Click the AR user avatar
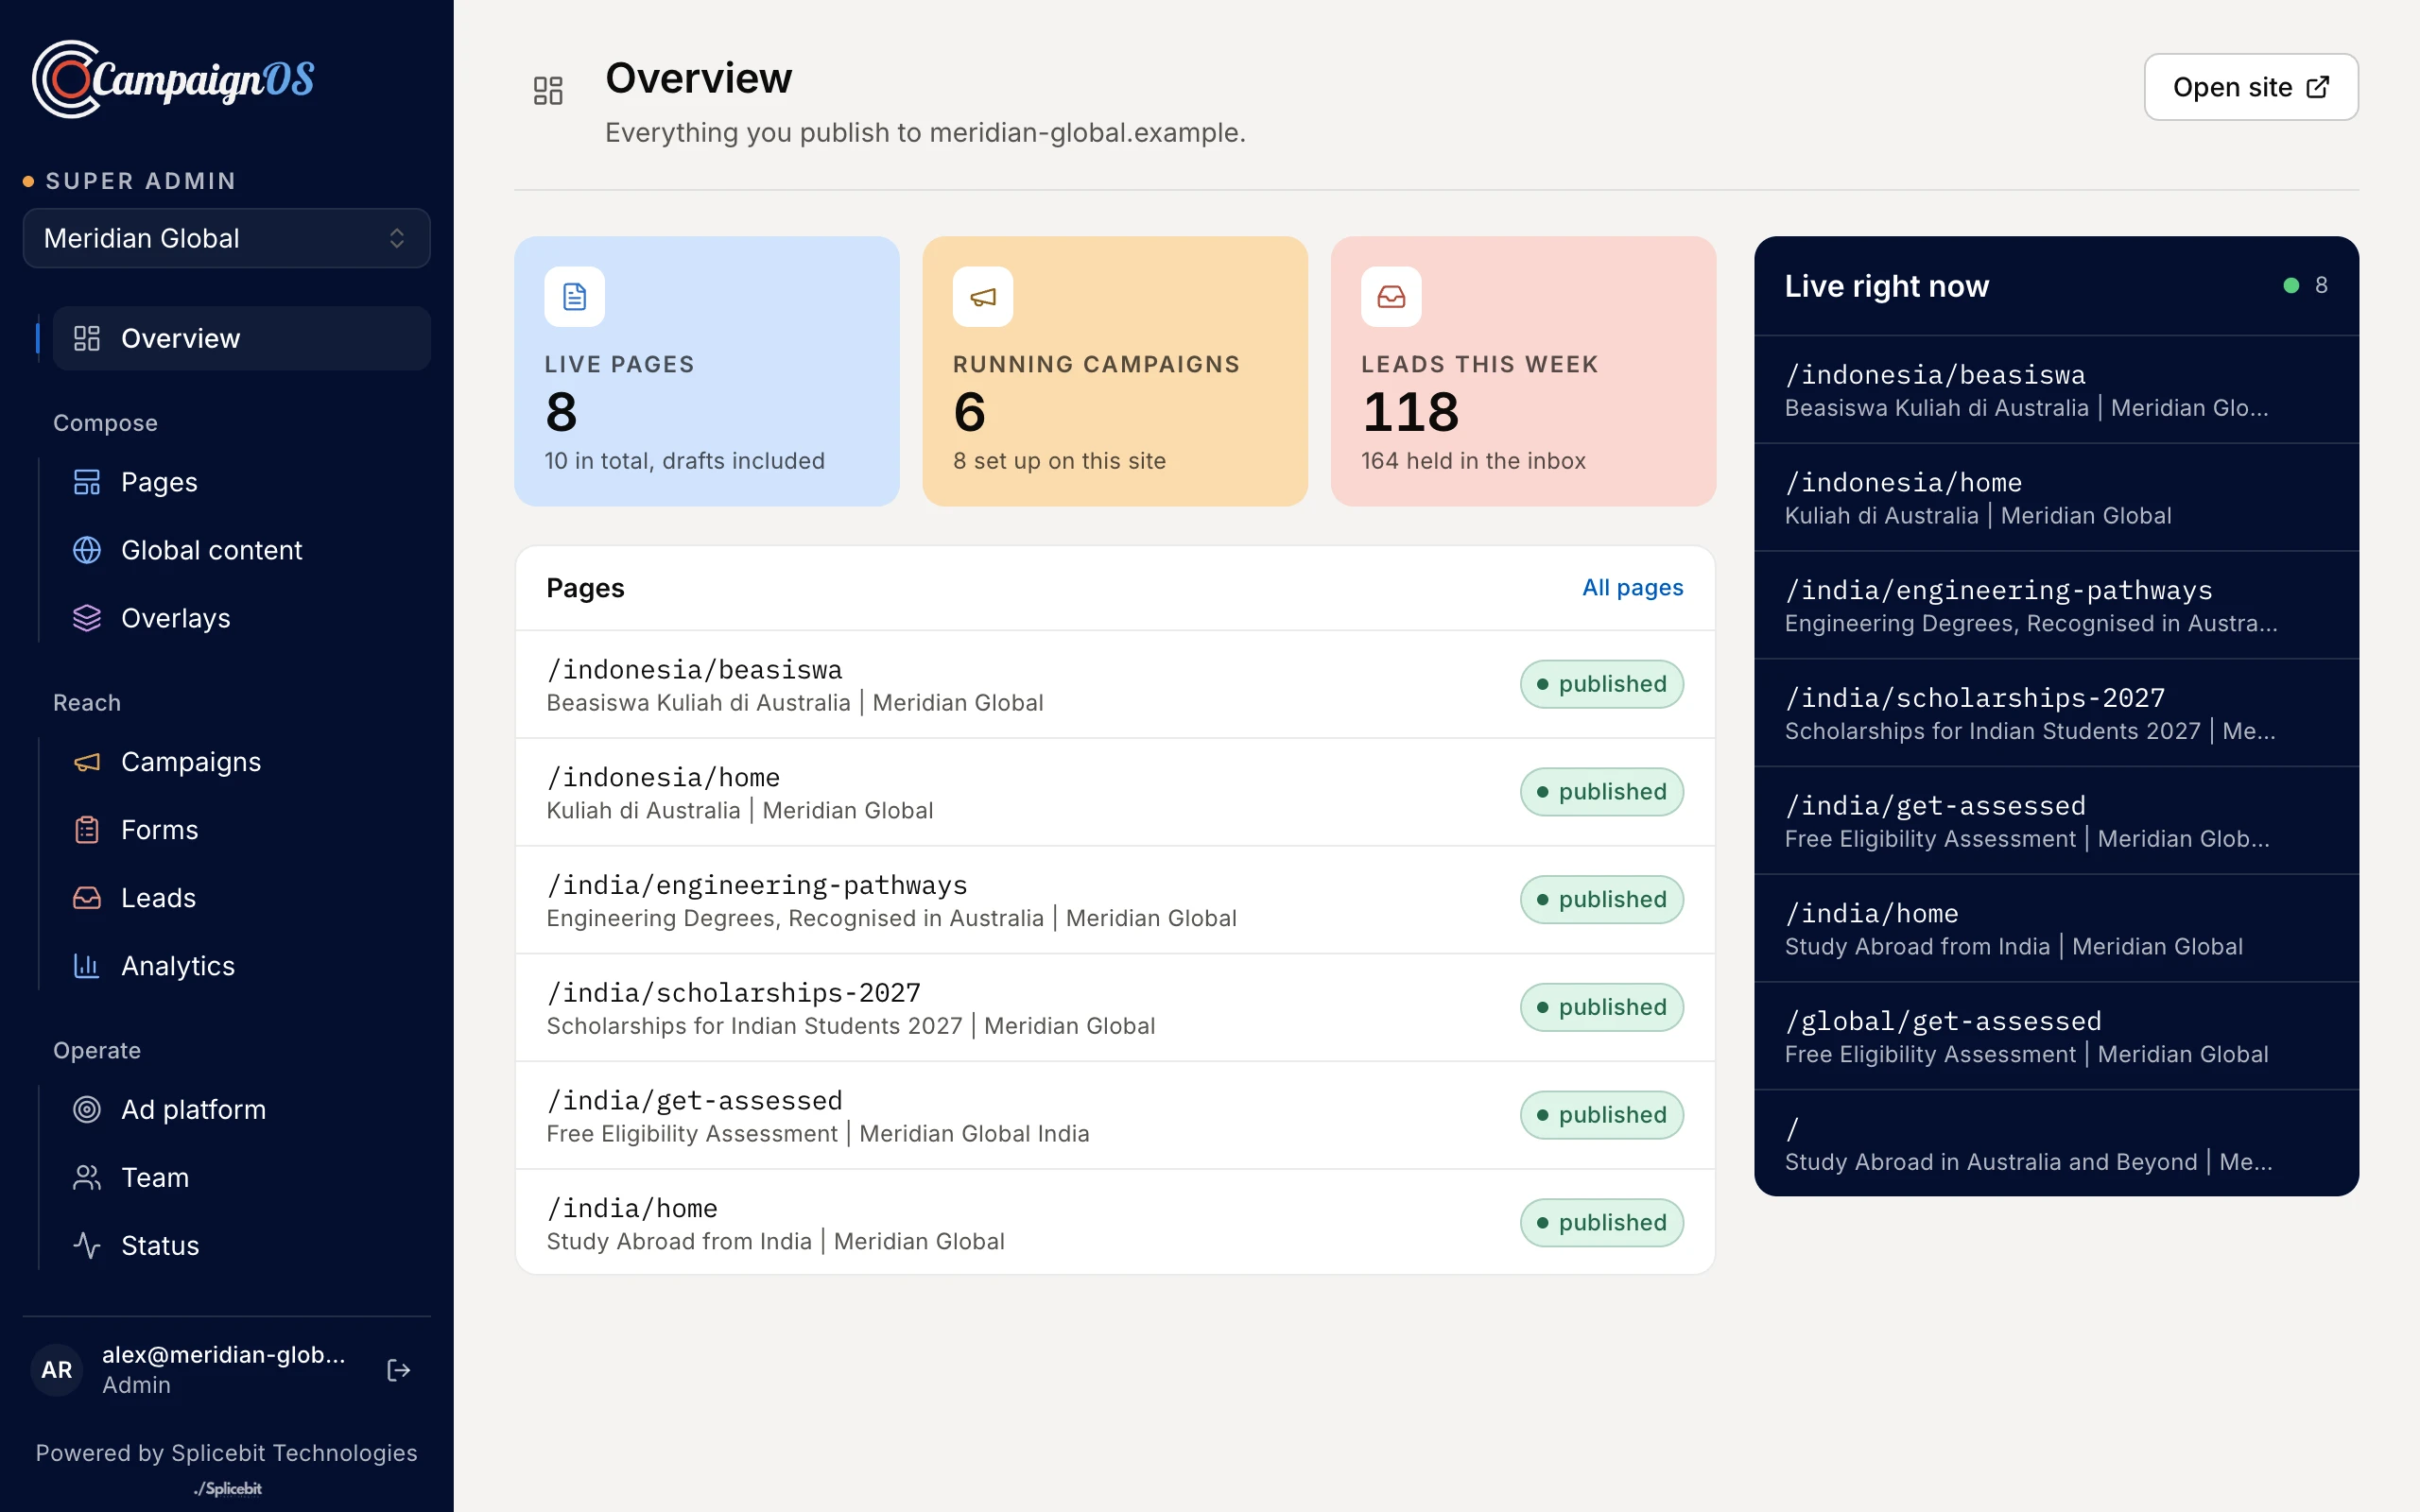The width and height of the screenshot is (2420, 1512). click(x=57, y=1370)
